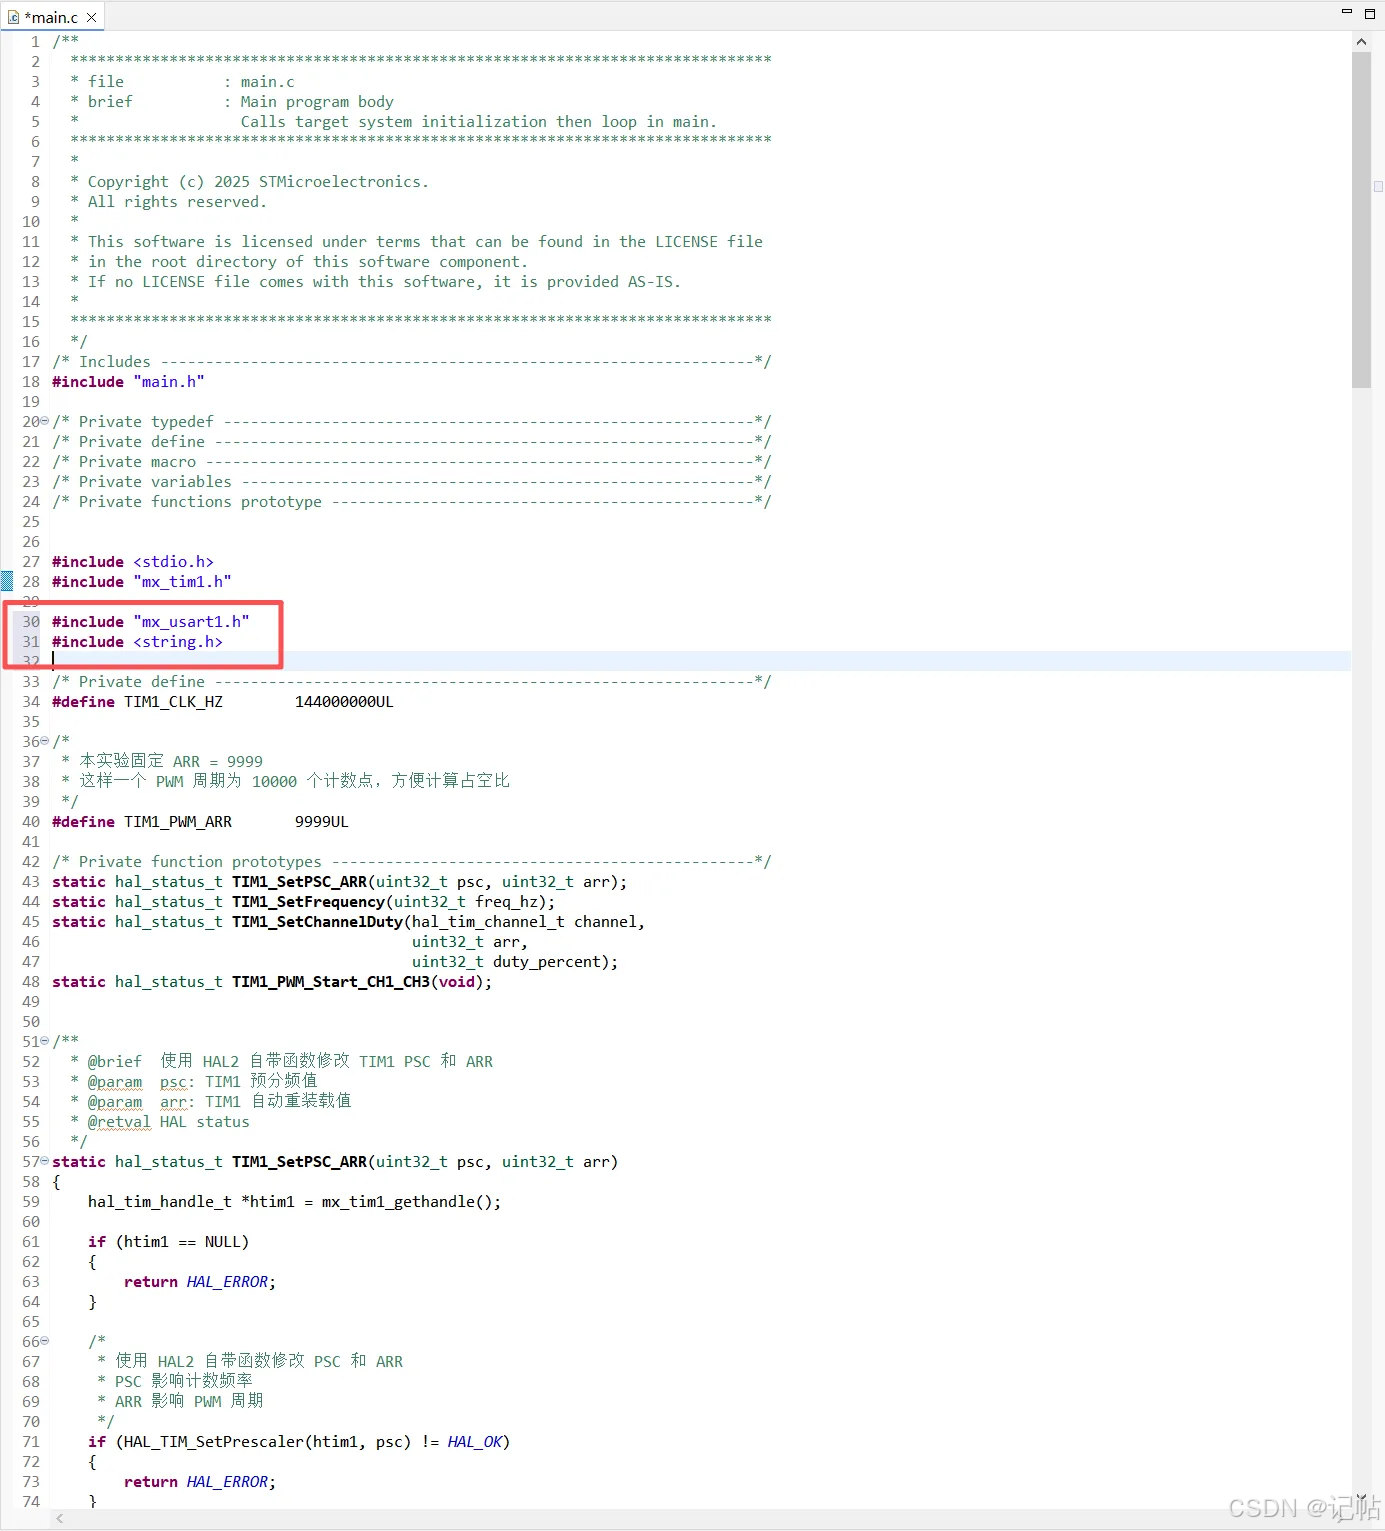
Task: Click on HAL_TIM_SetPrescaler call
Action: pos(214,1441)
